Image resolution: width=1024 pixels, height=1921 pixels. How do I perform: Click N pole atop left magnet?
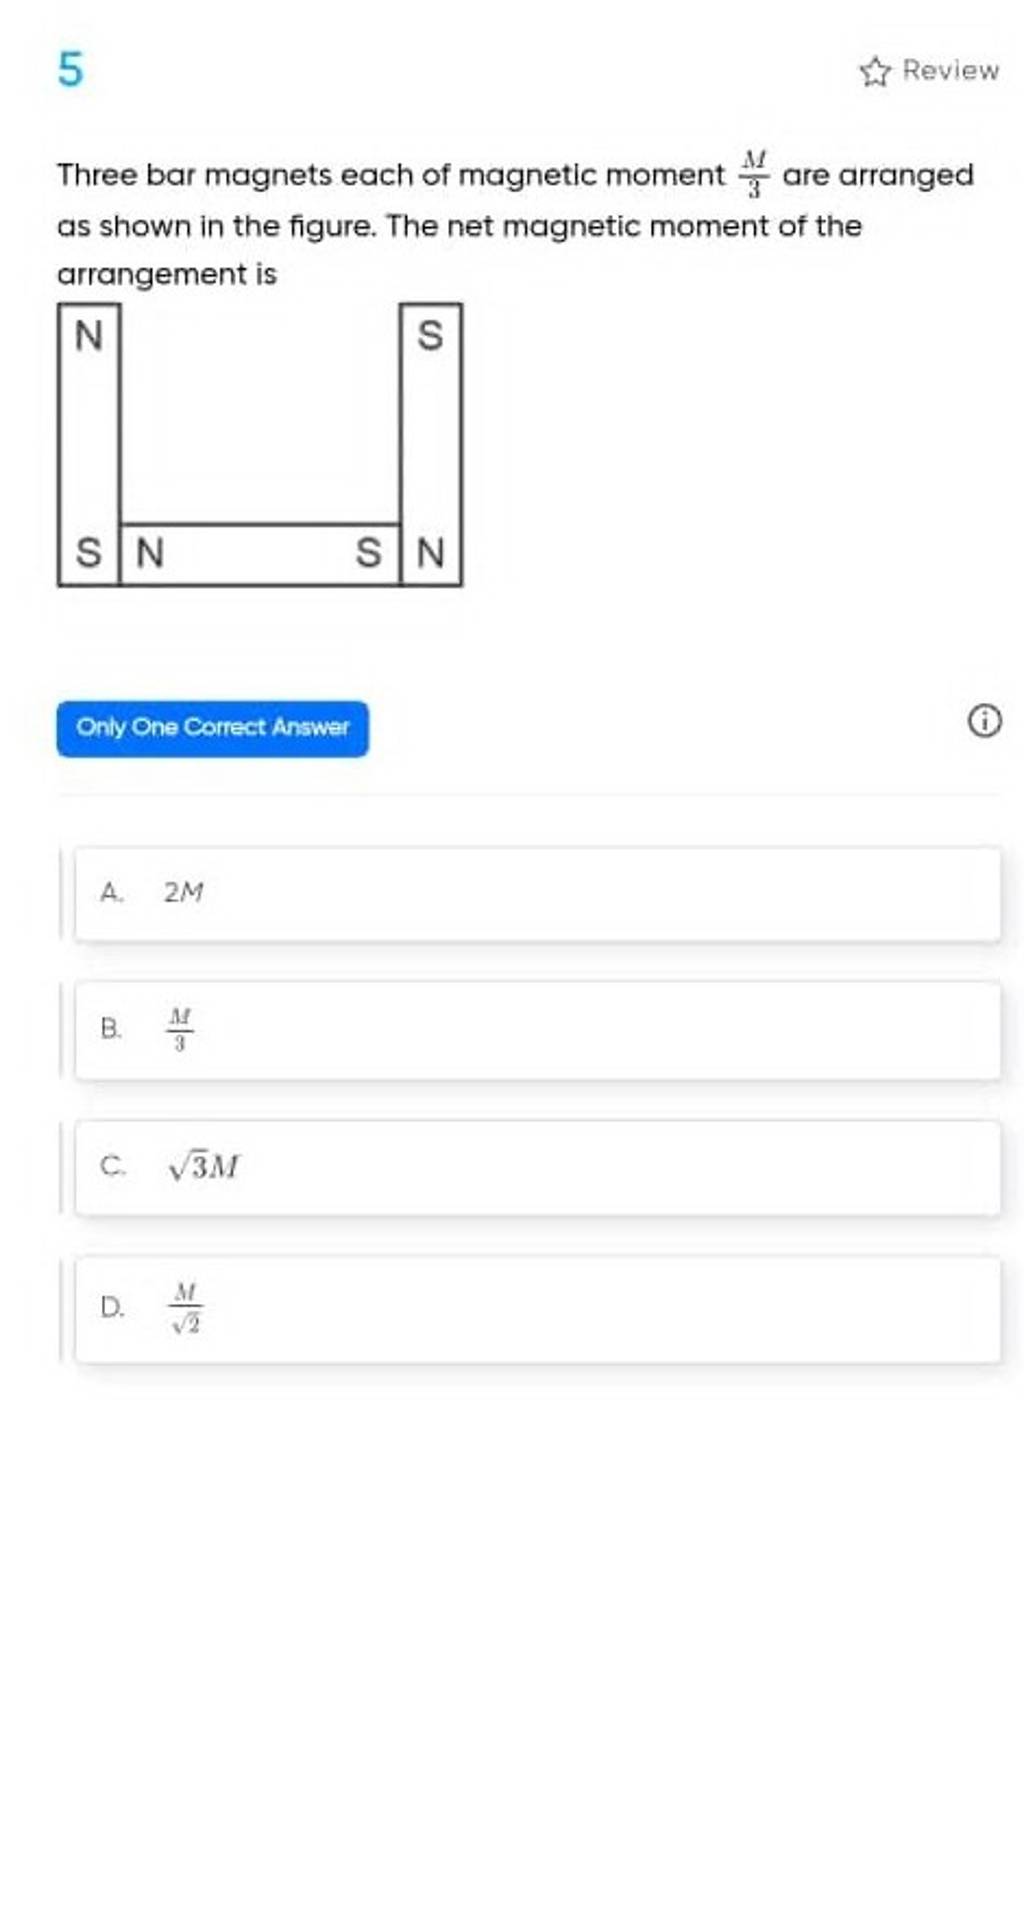pyautogui.click(x=89, y=336)
